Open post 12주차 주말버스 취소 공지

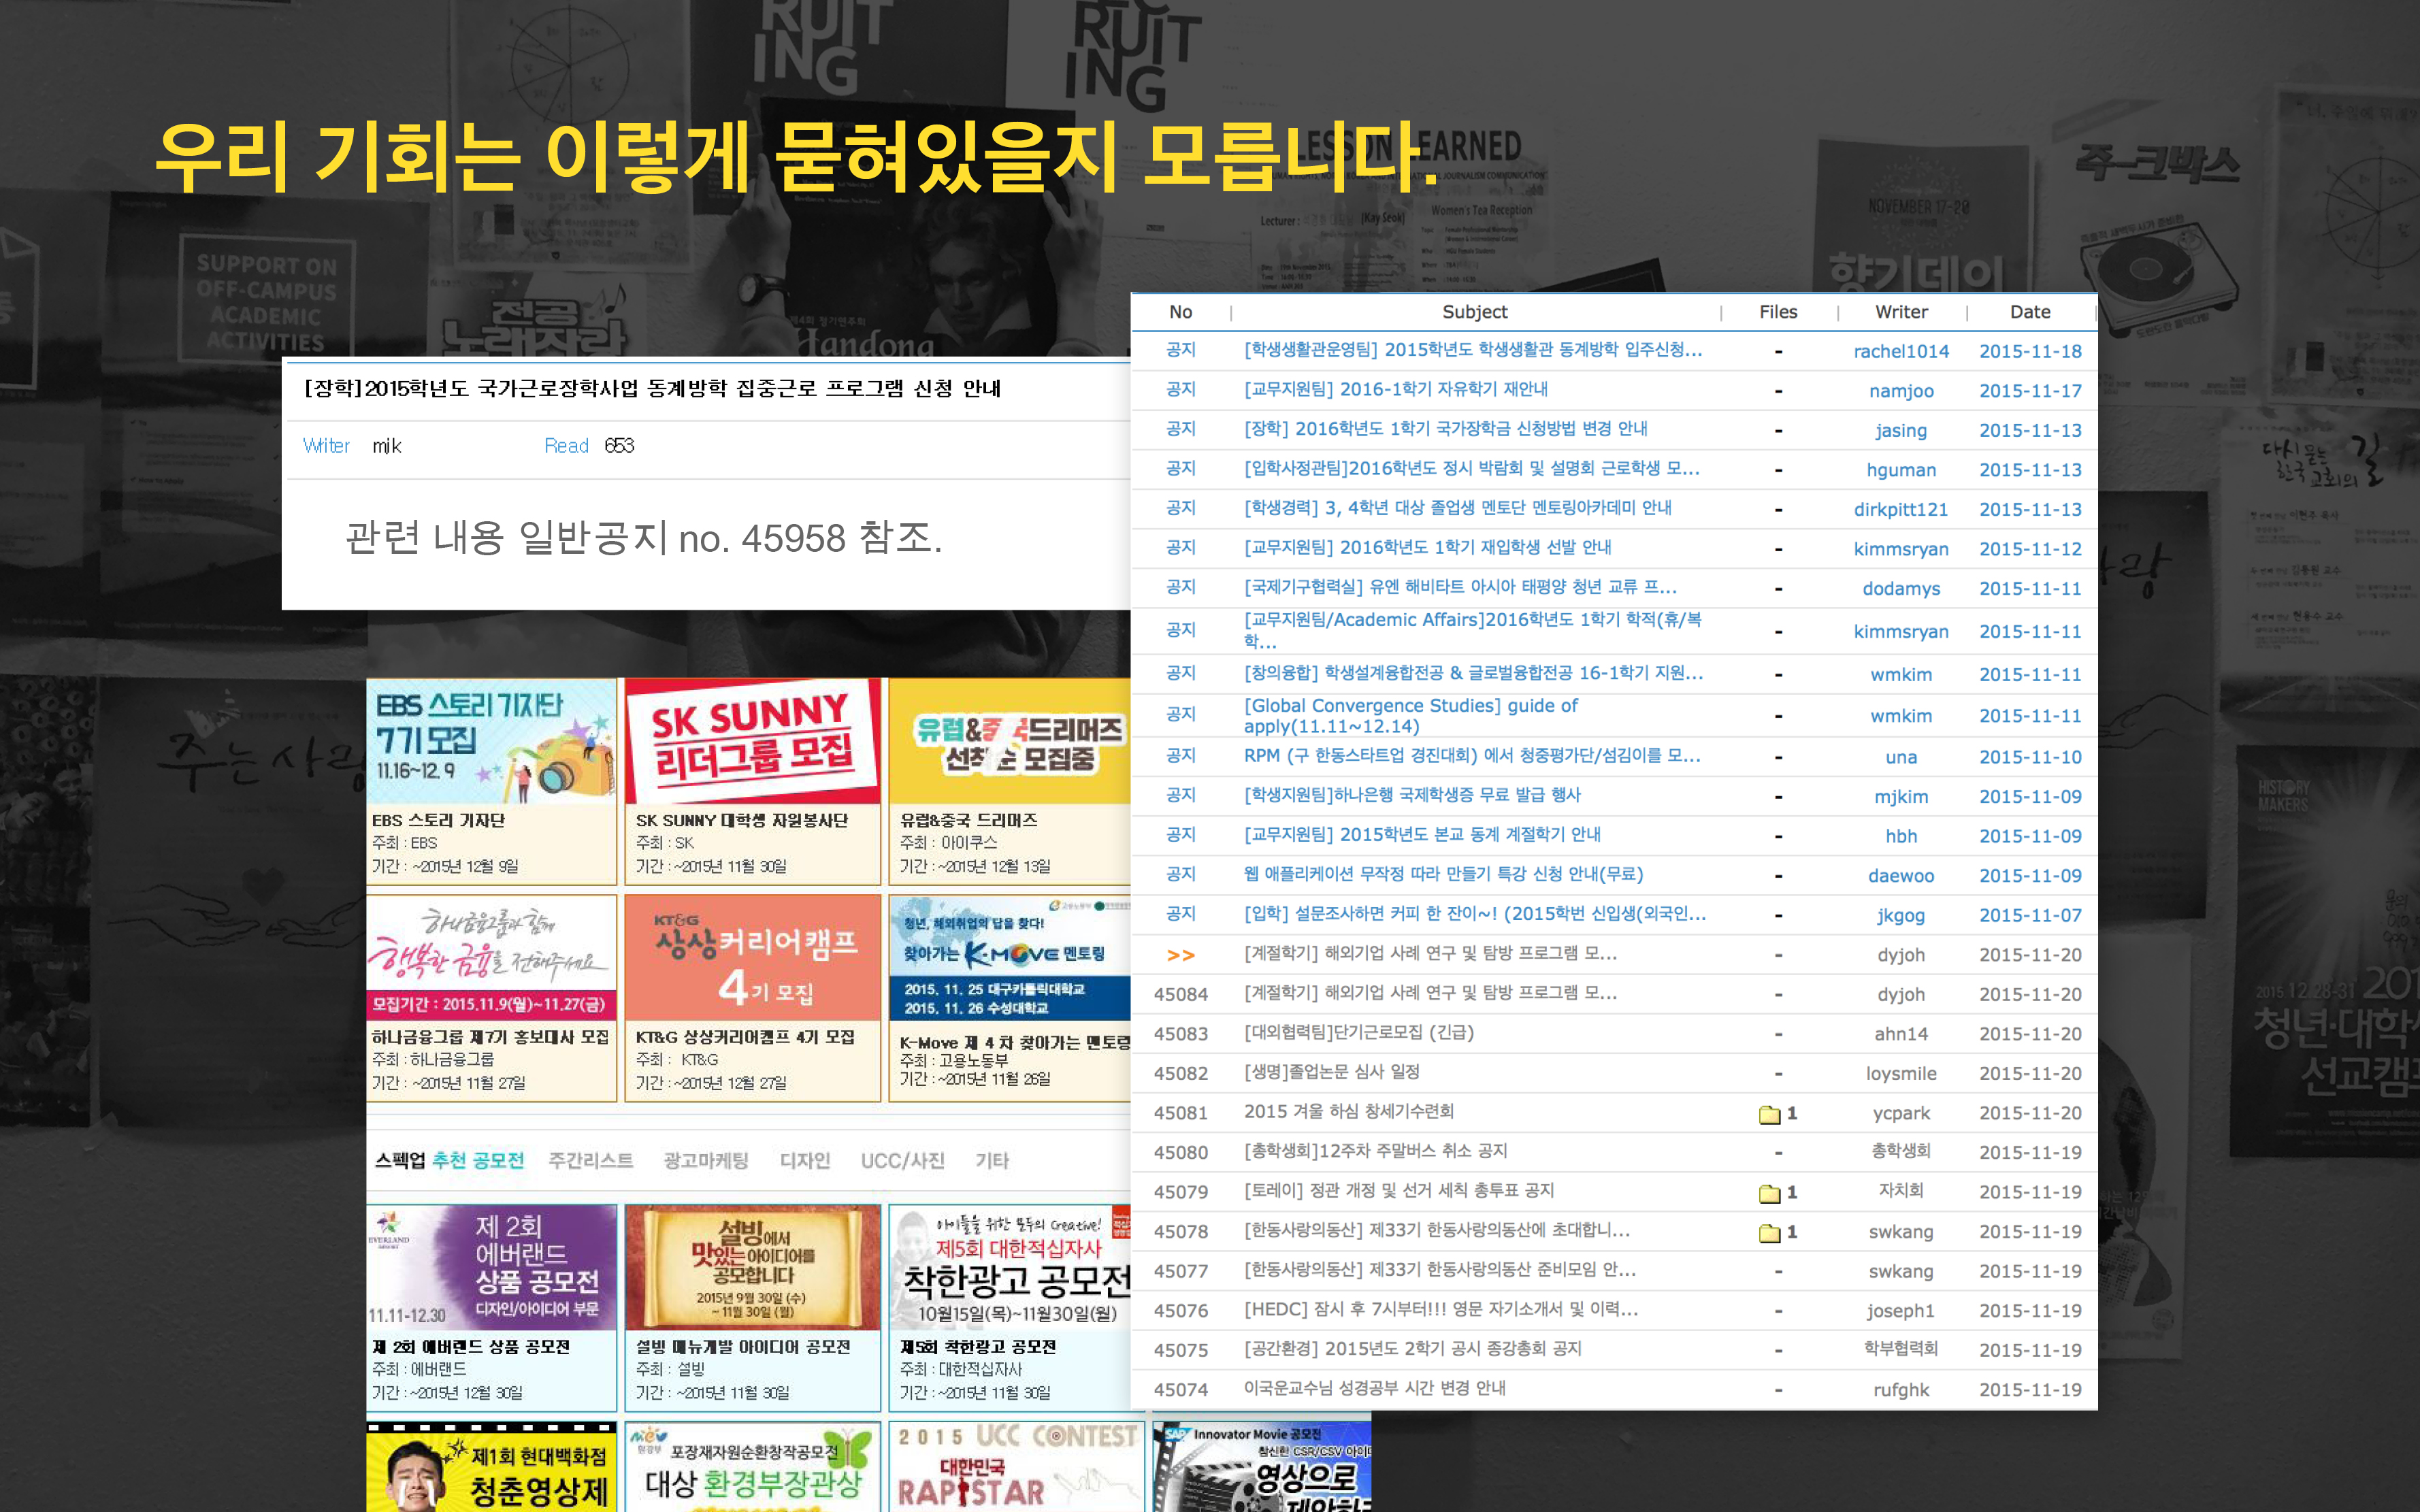click(1375, 1151)
